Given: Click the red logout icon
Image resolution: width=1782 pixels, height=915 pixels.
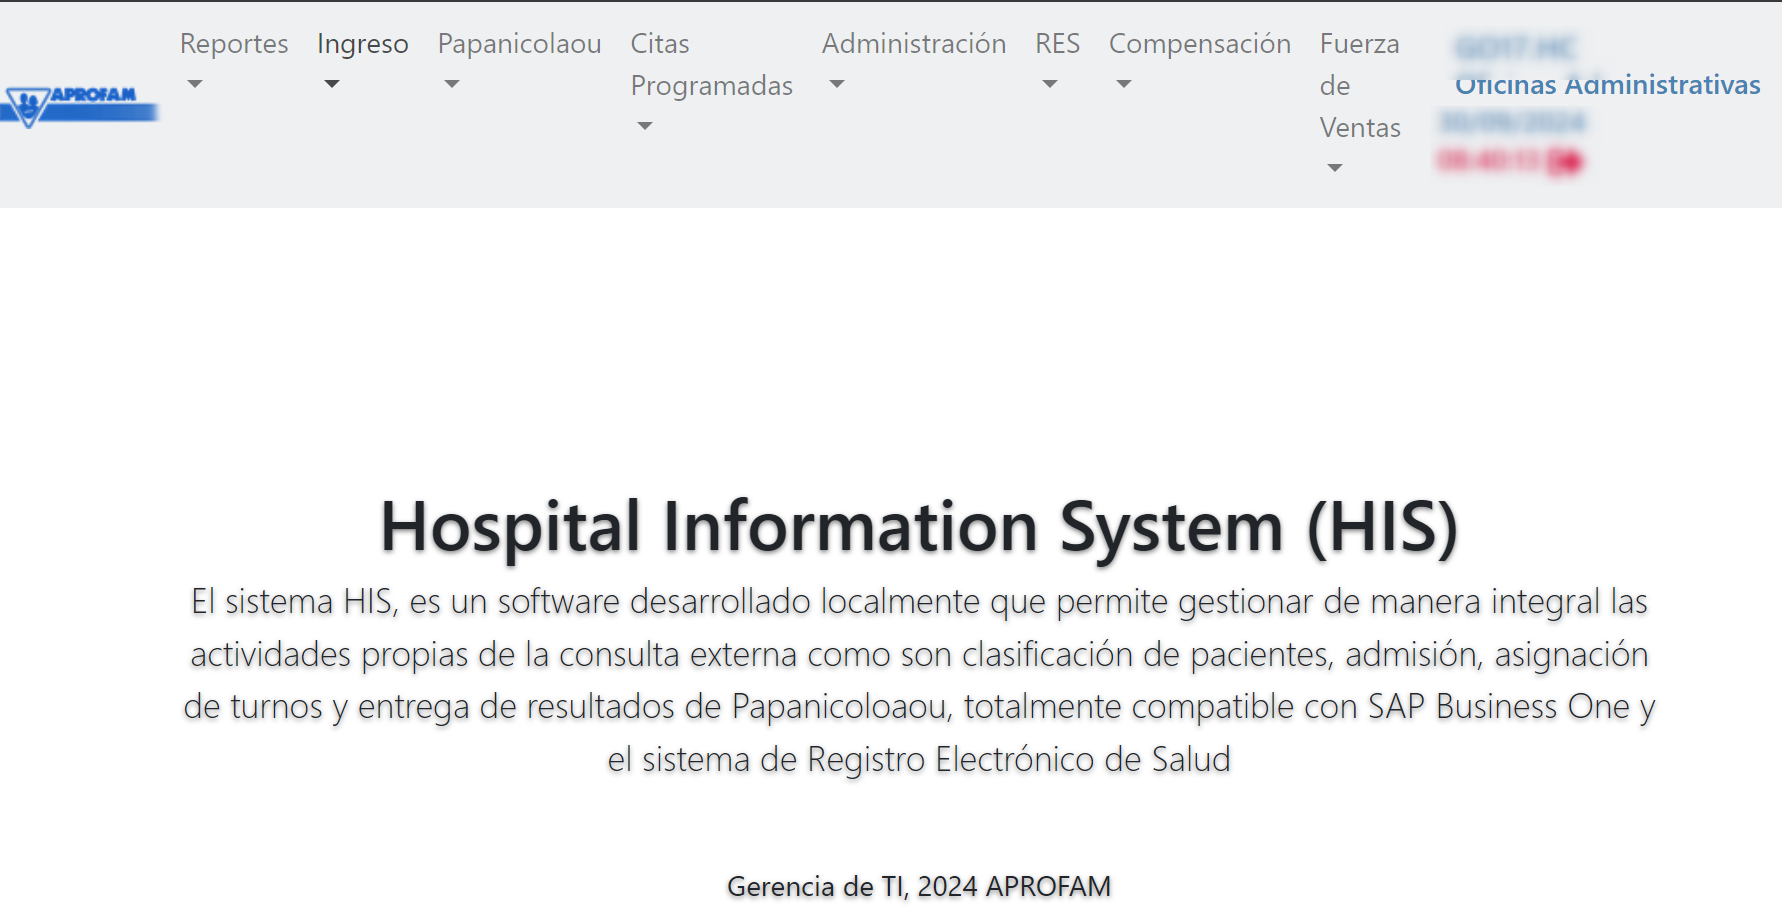Looking at the screenshot, I should click(x=1566, y=161).
